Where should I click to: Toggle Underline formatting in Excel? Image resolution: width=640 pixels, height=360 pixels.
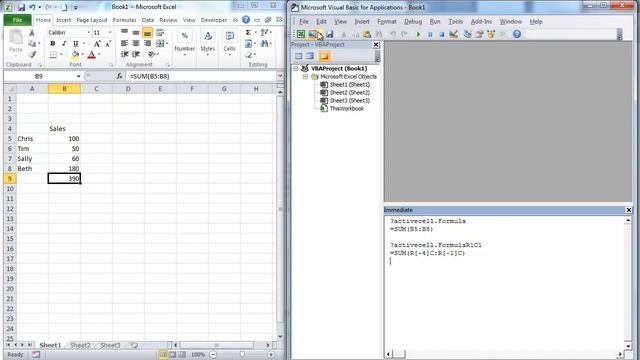[76, 44]
